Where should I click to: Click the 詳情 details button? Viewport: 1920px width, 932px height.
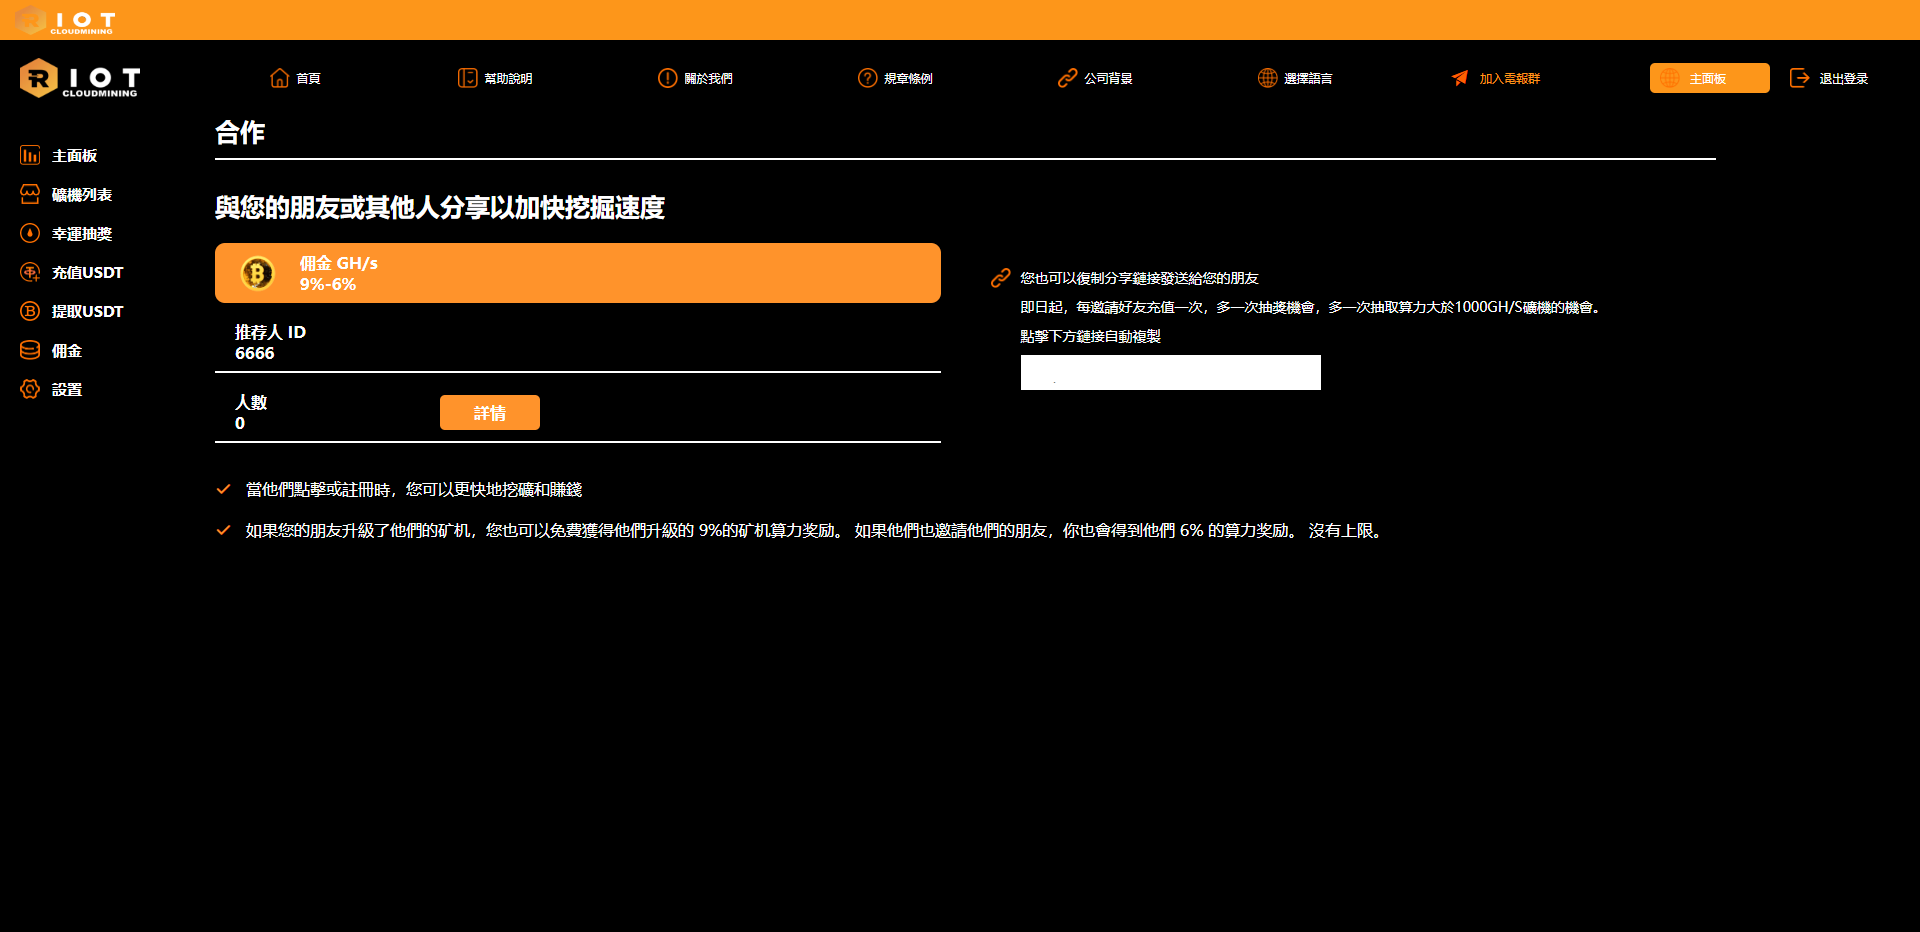[x=489, y=413]
